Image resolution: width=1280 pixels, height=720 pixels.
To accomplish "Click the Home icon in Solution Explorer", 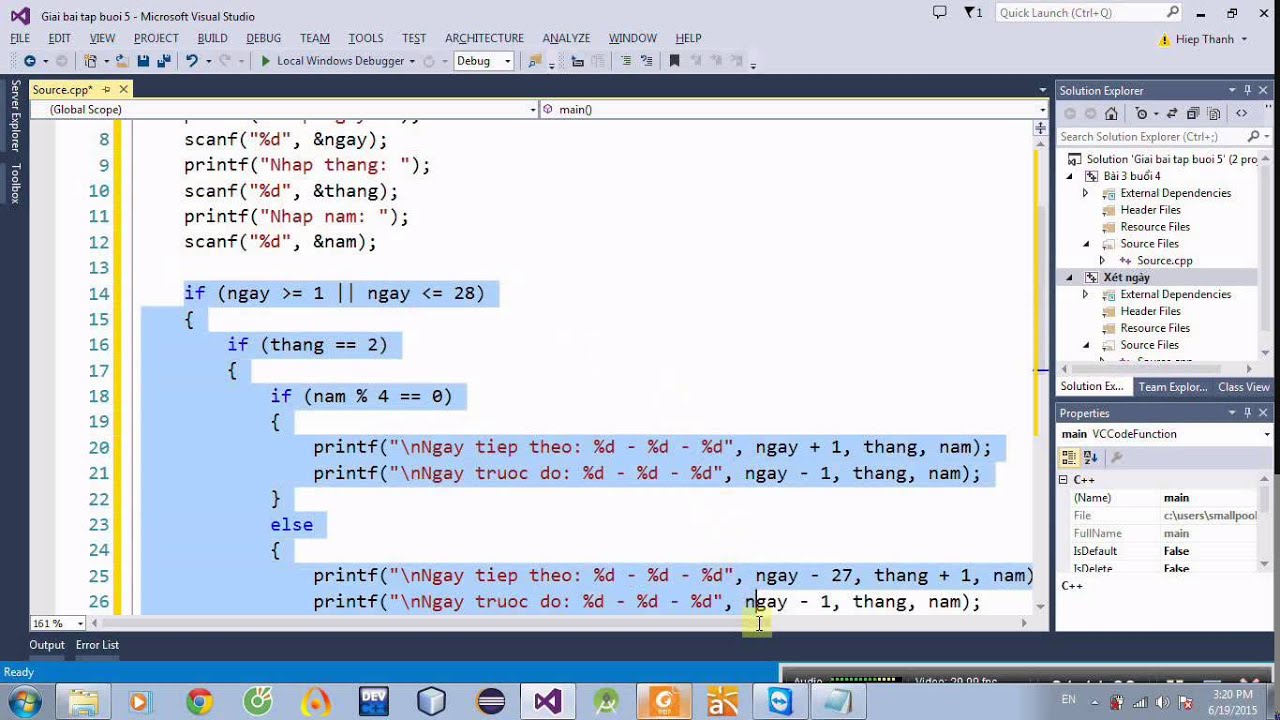I will (x=1111, y=113).
